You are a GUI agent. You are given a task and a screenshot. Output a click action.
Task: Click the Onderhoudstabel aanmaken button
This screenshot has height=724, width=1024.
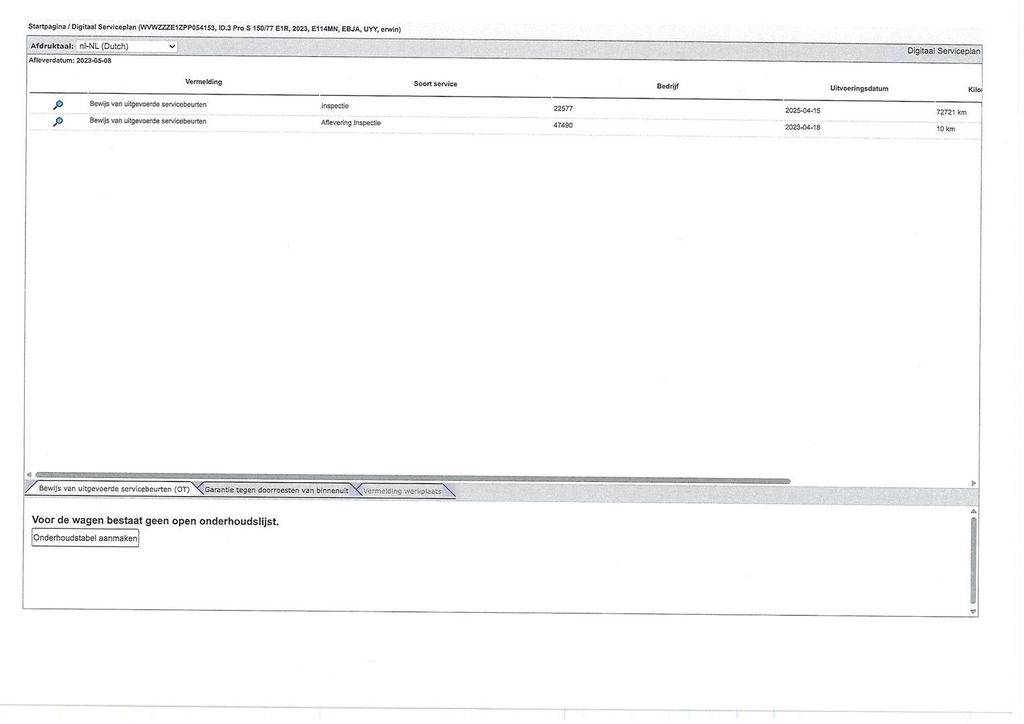click(85, 538)
